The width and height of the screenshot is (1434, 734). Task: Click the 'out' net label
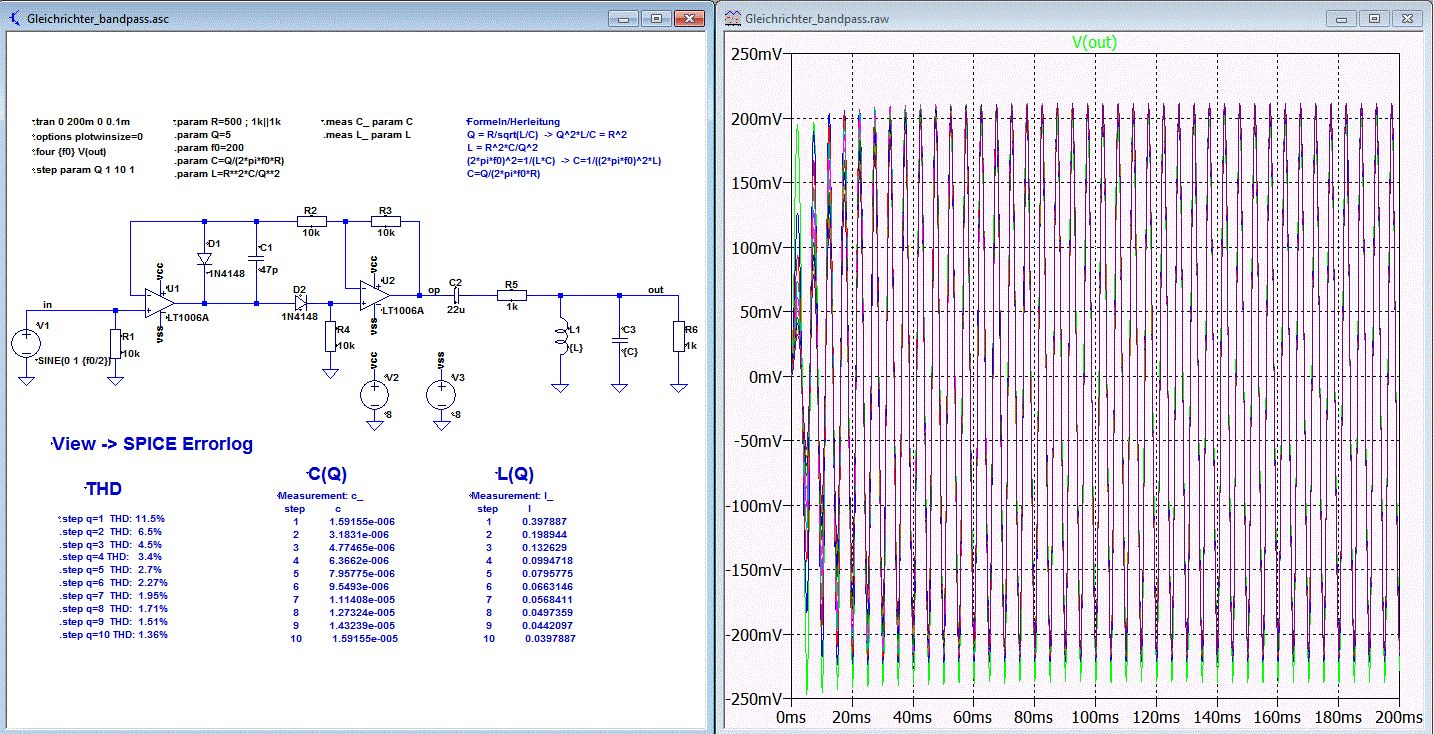(x=655, y=289)
